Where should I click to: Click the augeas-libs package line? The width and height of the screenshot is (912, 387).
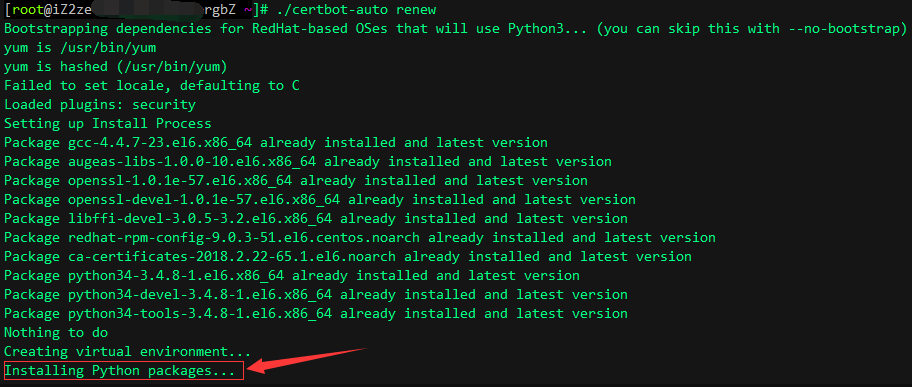click(x=308, y=162)
